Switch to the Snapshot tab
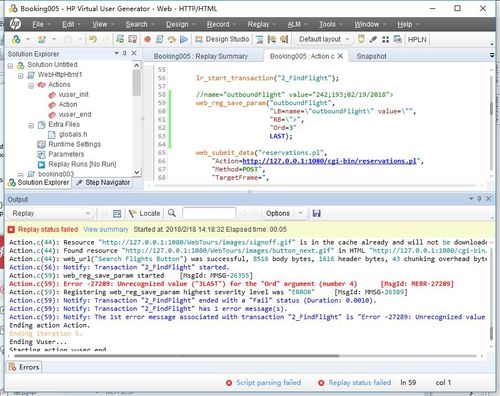 371,56
